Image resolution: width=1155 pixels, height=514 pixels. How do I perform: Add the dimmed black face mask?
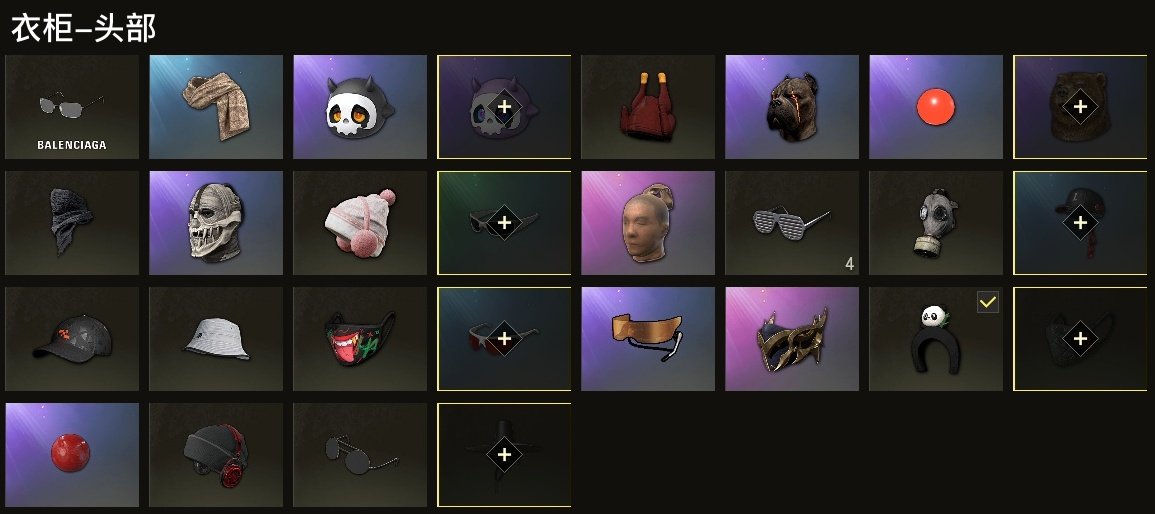(x=1081, y=339)
